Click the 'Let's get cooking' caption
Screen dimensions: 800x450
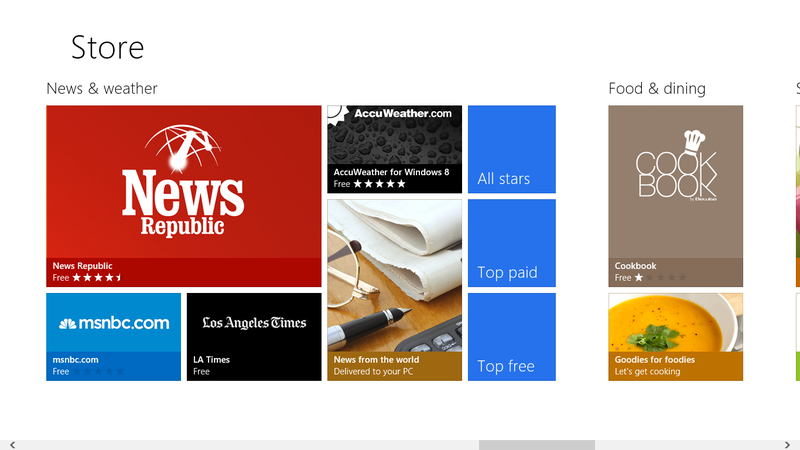tap(647, 371)
